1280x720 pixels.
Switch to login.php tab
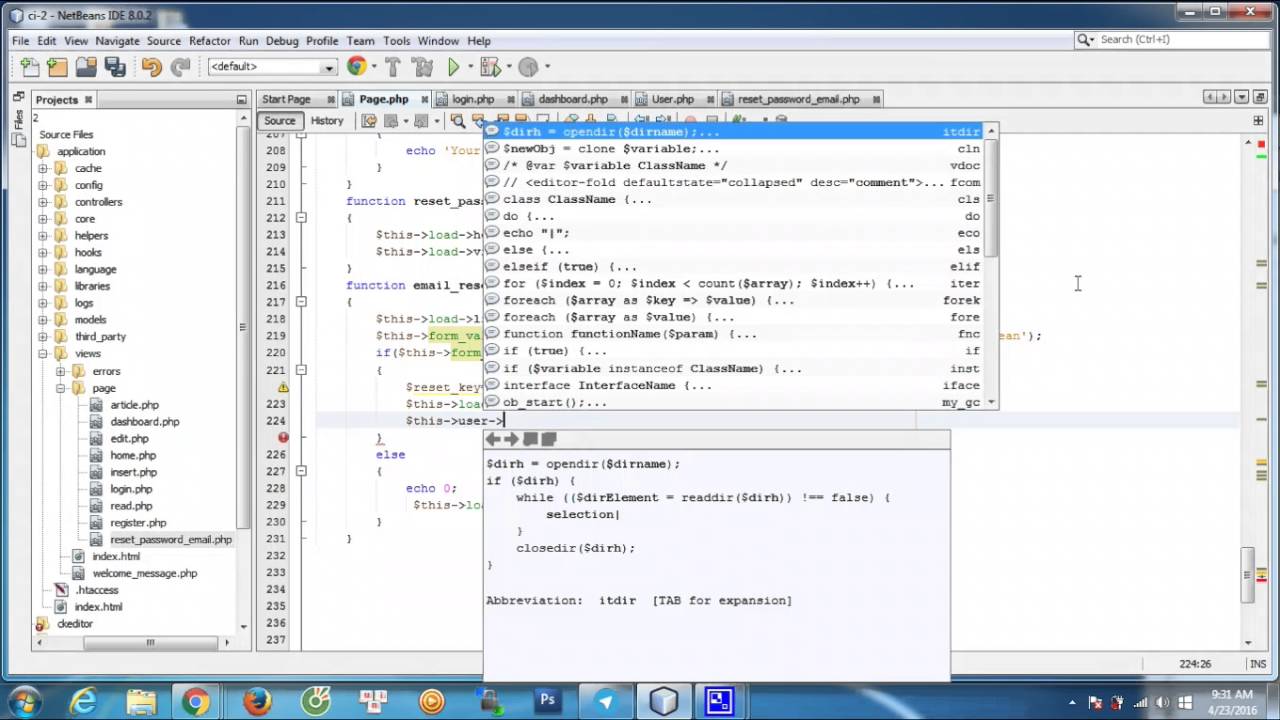472,100
